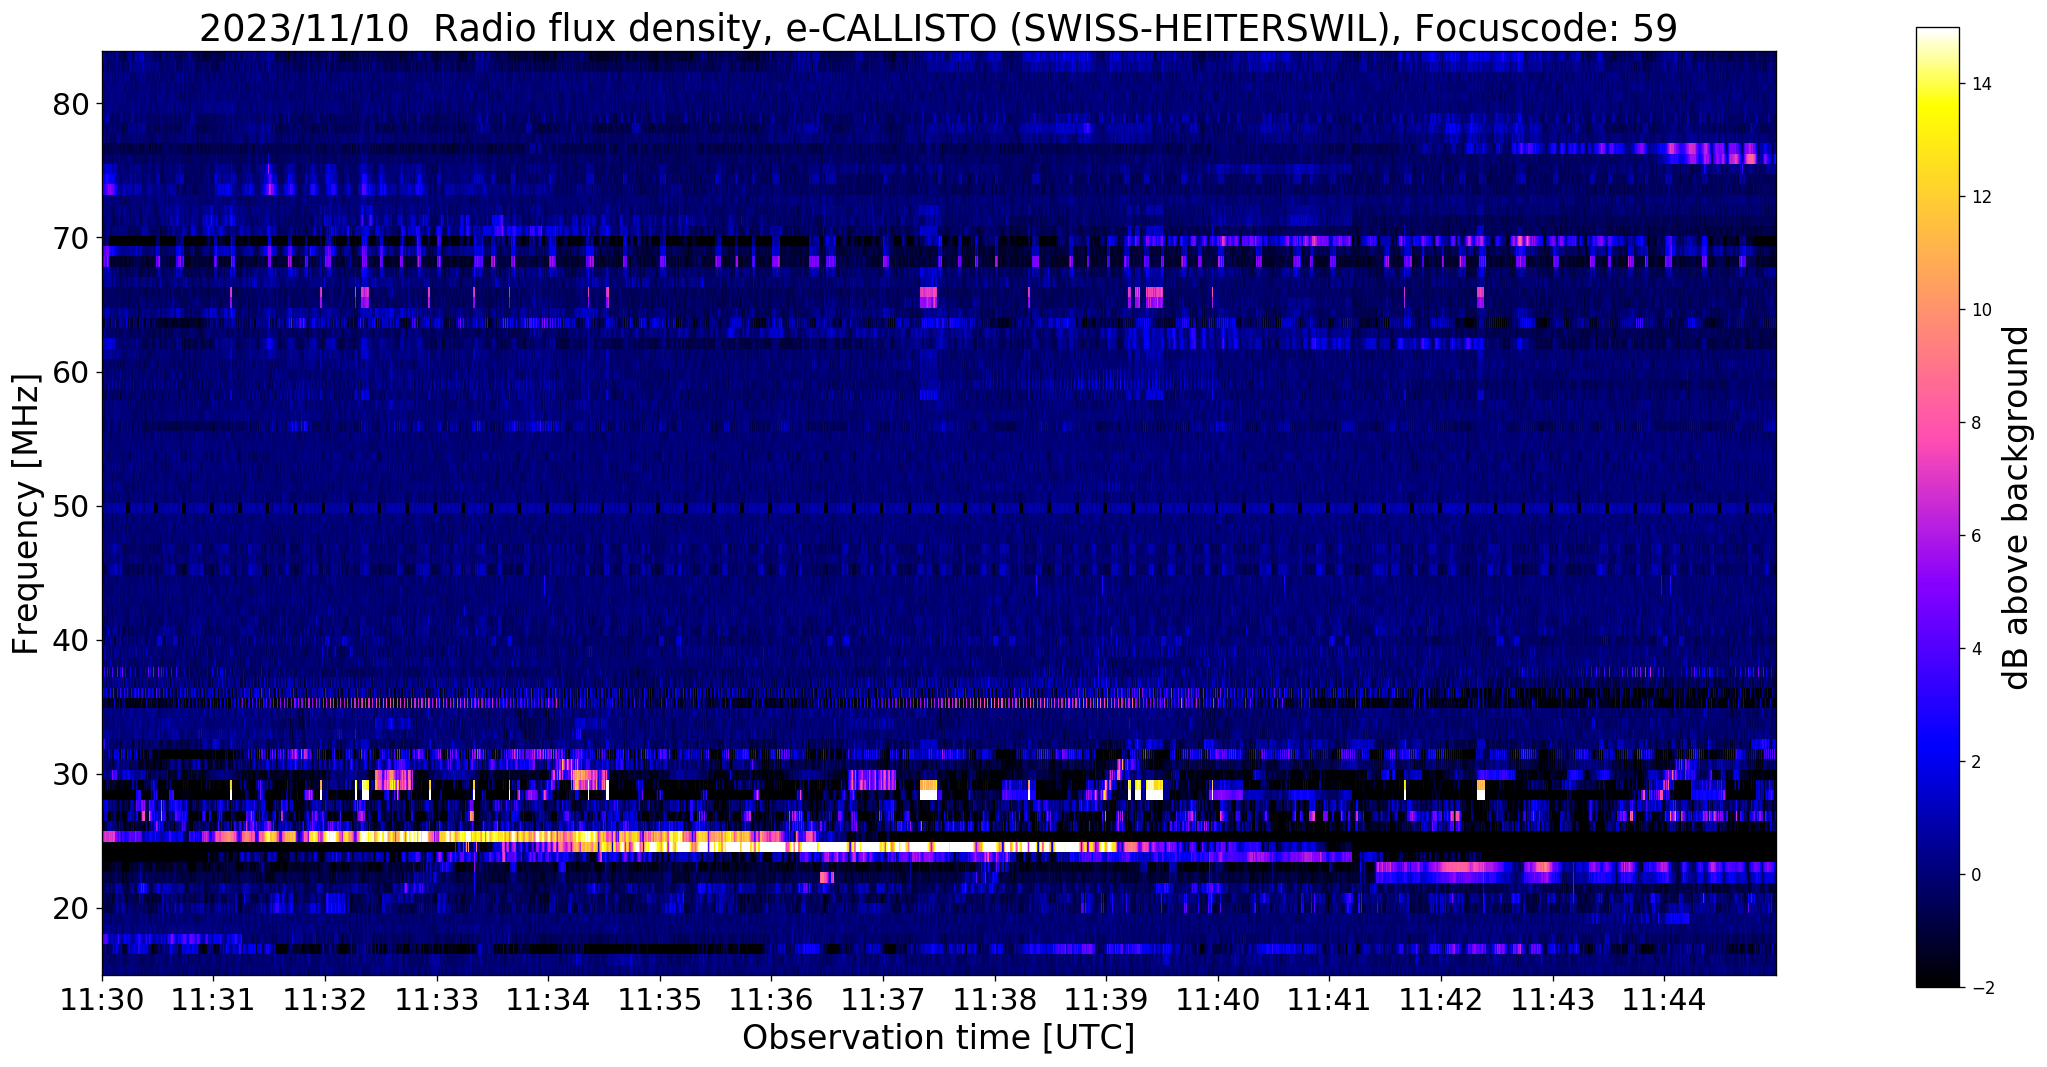Click the 11:37 time tick label
2047x1067 pixels.
(x=883, y=1000)
